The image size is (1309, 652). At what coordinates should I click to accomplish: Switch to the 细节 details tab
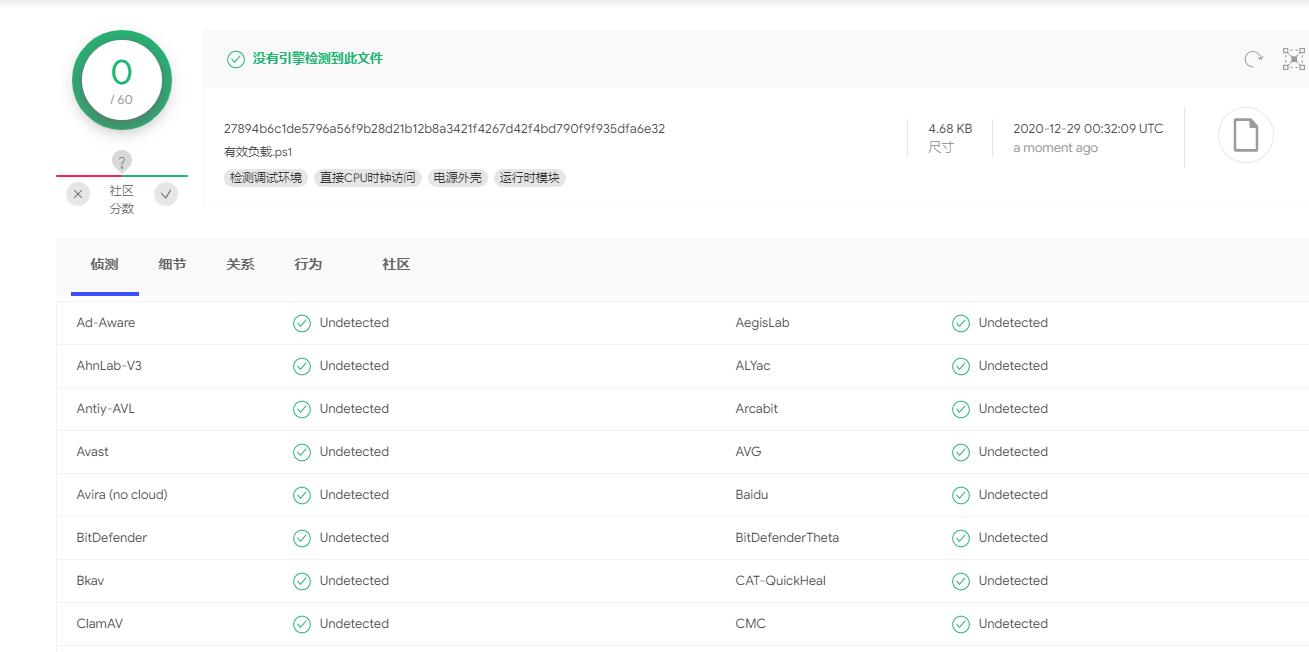(x=172, y=265)
